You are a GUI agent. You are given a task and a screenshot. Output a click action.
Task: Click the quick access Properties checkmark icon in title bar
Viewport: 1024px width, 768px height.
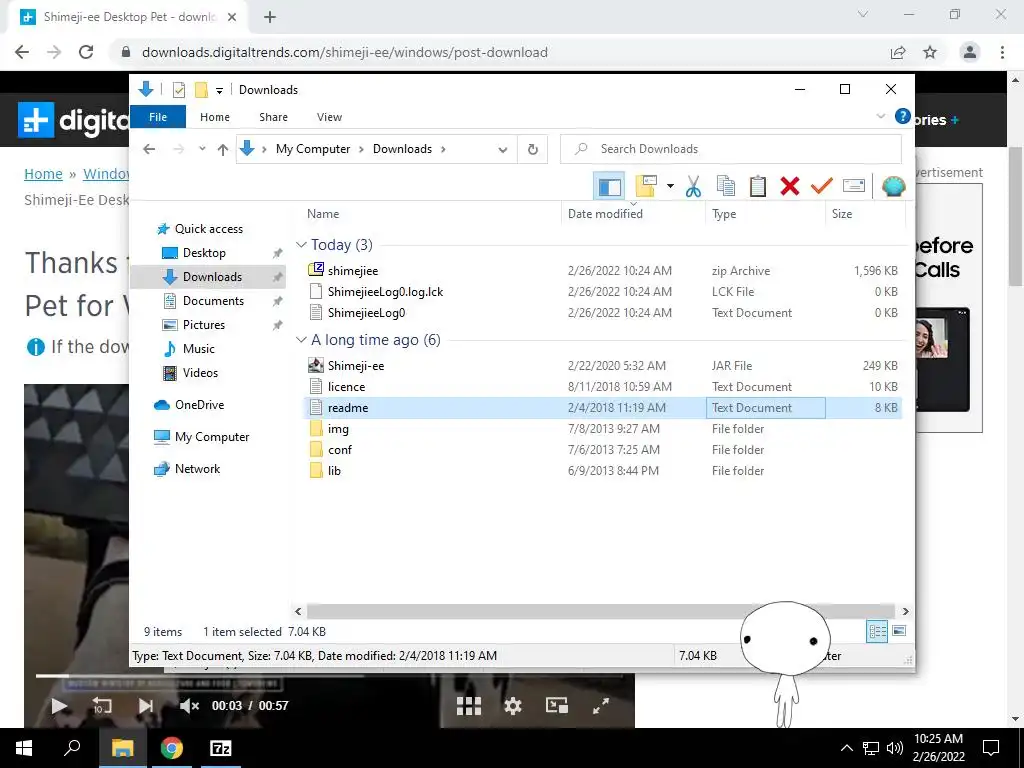[178, 90]
